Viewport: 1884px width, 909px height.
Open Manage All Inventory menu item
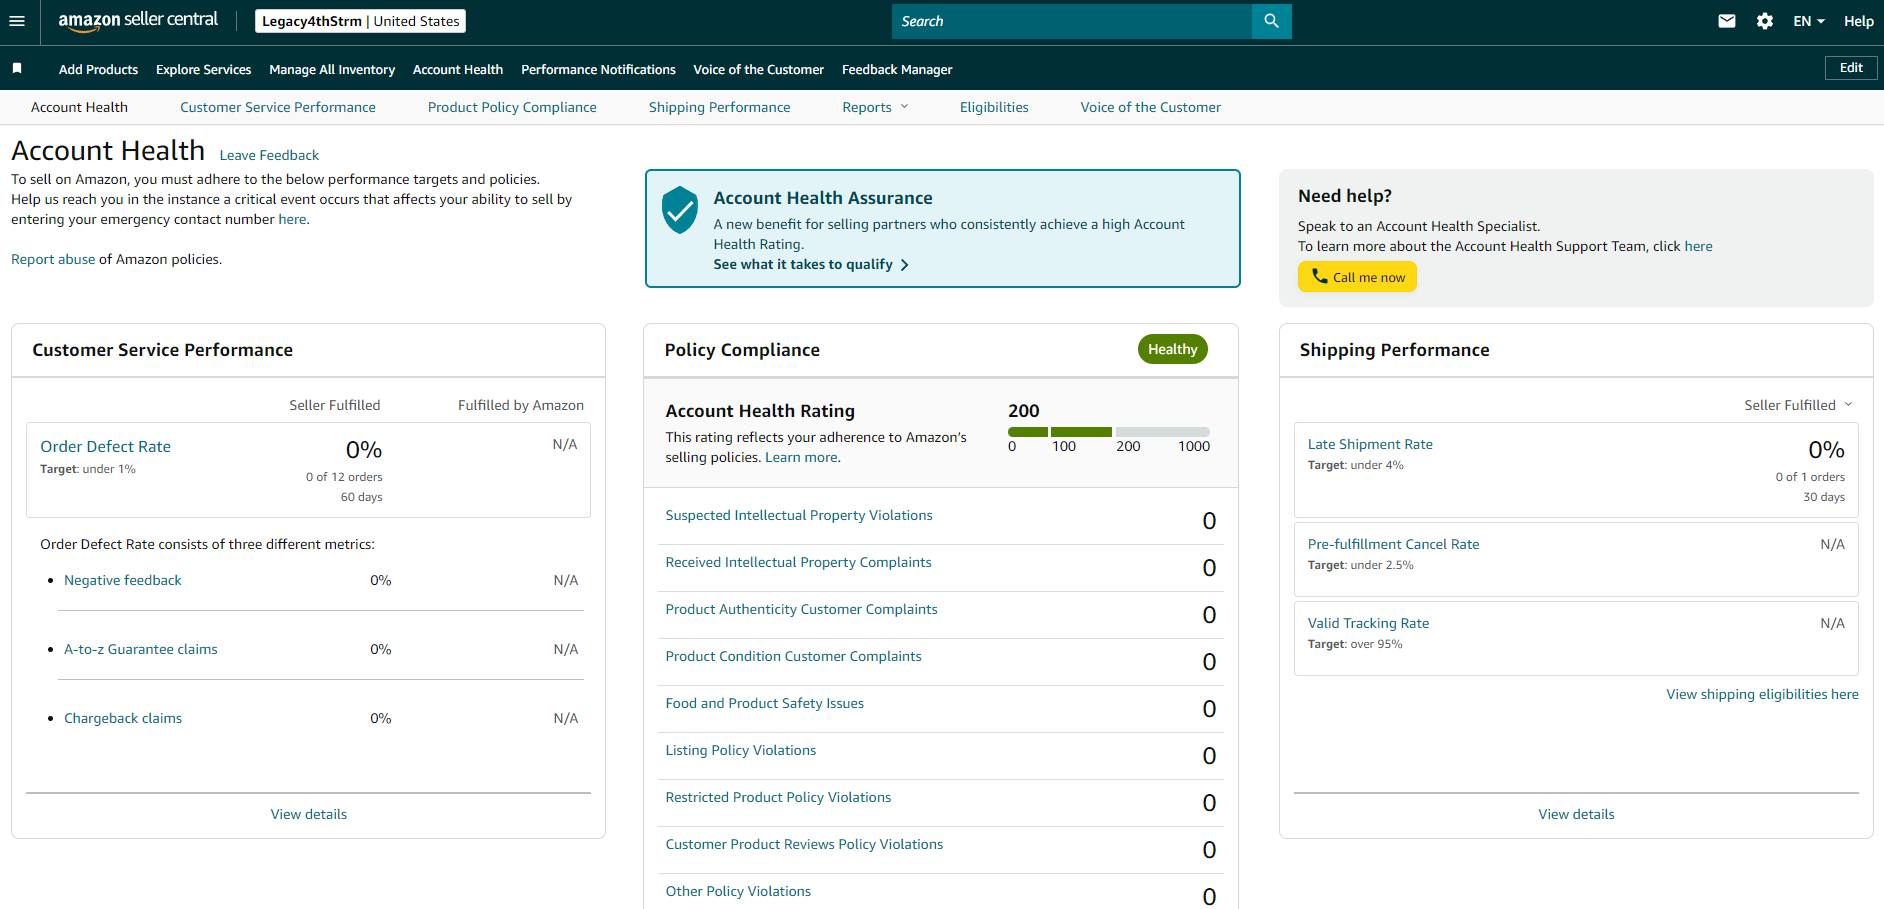tap(332, 69)
